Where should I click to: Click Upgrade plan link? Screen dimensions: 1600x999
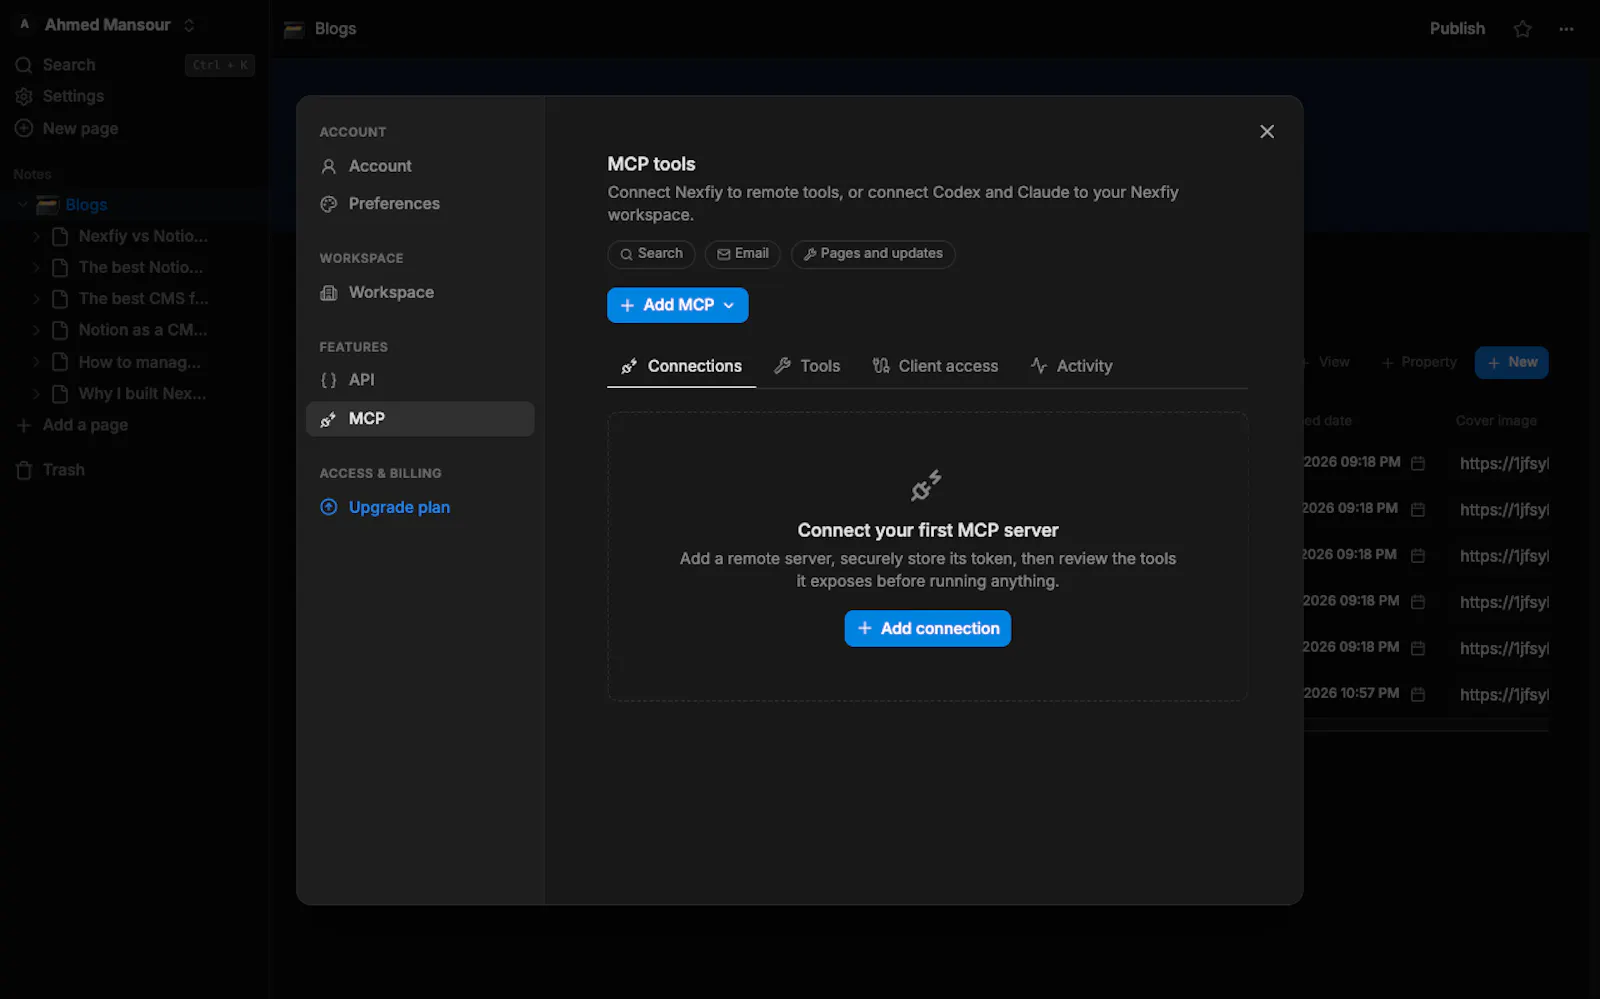tap(399, 507)
